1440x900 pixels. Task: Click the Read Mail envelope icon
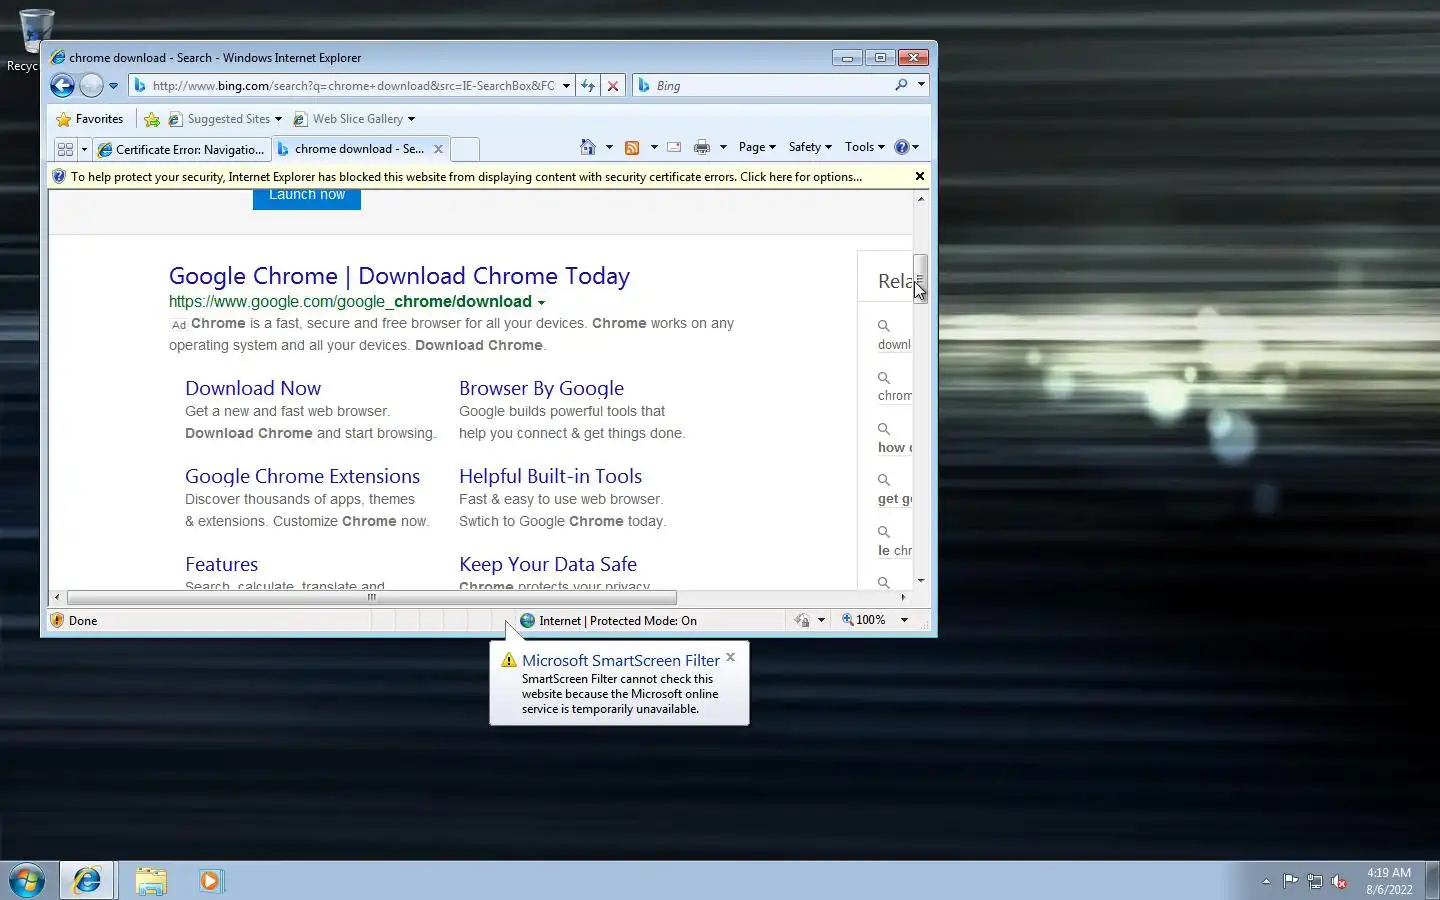(674, 147)
